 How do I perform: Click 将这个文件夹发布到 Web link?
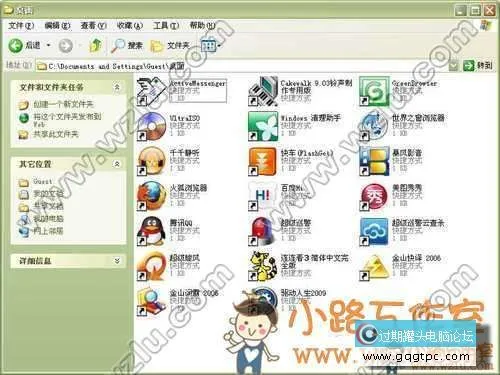coord(67,120)
